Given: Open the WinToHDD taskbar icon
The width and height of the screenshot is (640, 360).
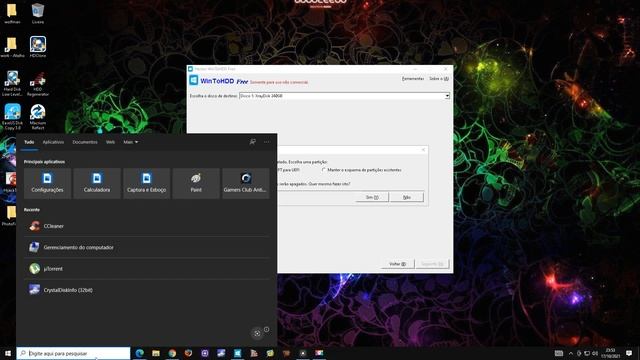Looking at the screenshot, I should point(238,353).
